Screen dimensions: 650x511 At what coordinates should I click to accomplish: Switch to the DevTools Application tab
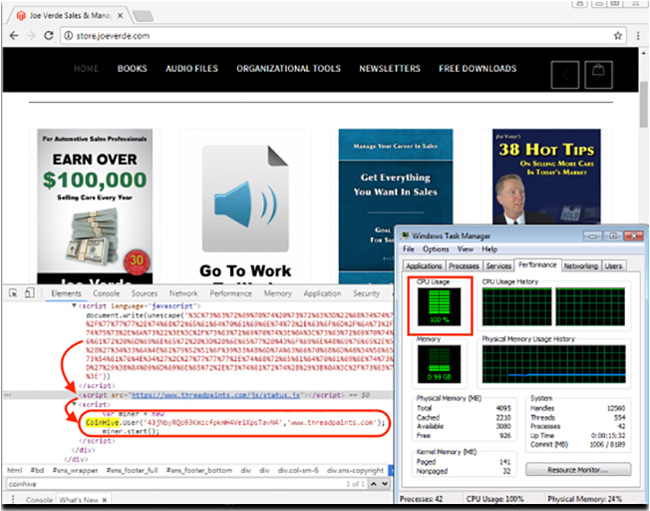(322, 293)
